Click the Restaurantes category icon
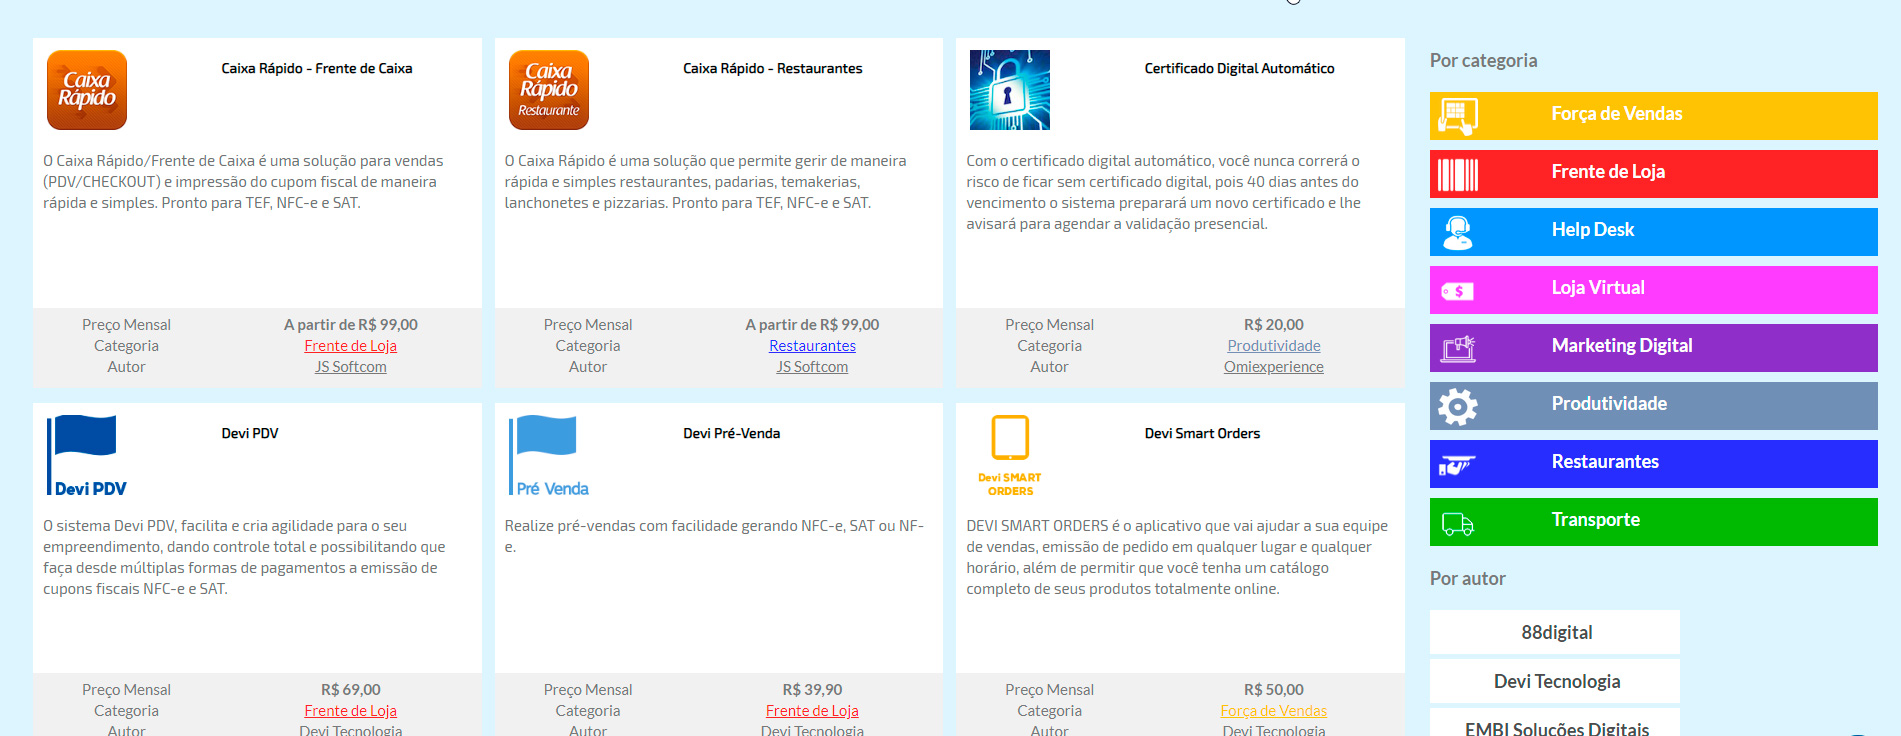Viewport: 1901px width, 736px height. click(x=1457, y=465)
